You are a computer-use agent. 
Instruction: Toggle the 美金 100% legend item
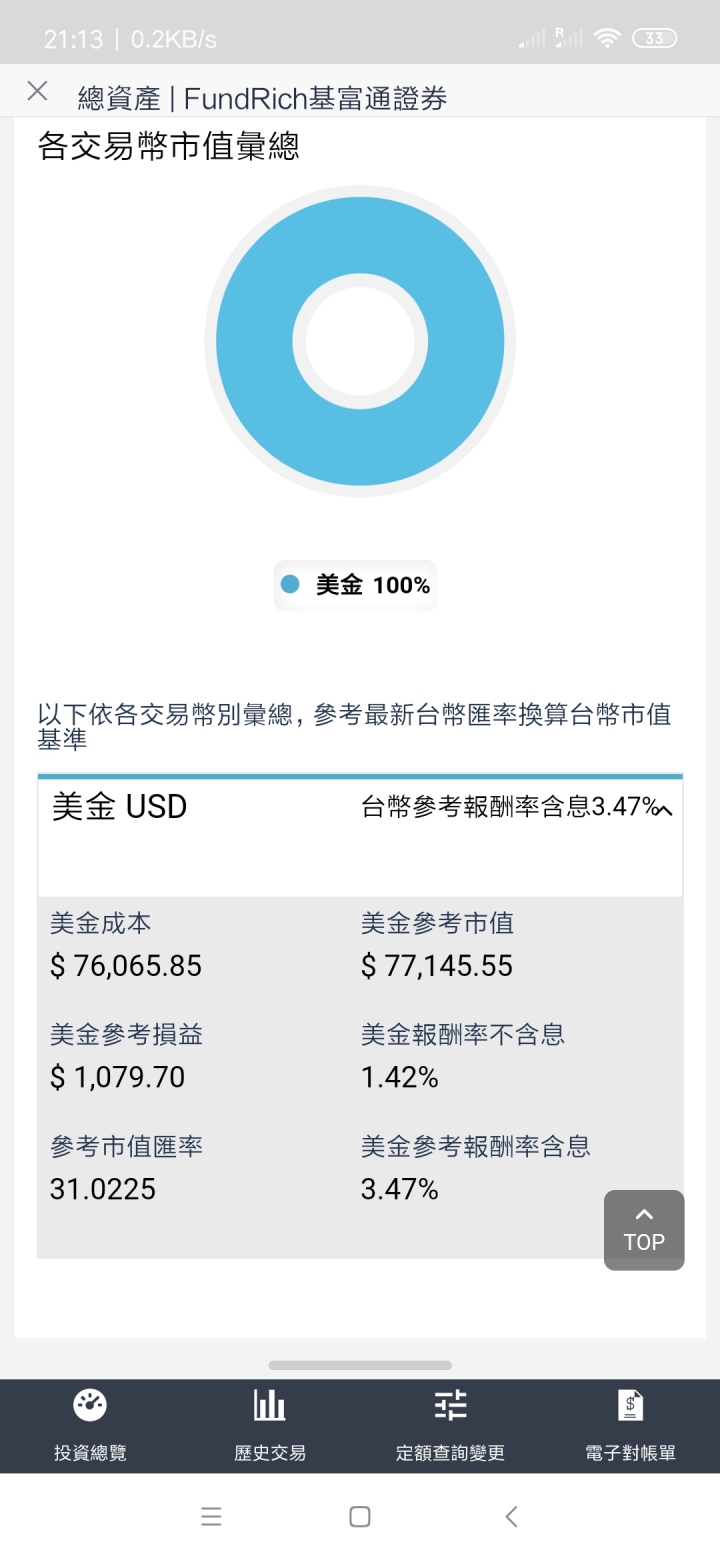tap(356, 585)
